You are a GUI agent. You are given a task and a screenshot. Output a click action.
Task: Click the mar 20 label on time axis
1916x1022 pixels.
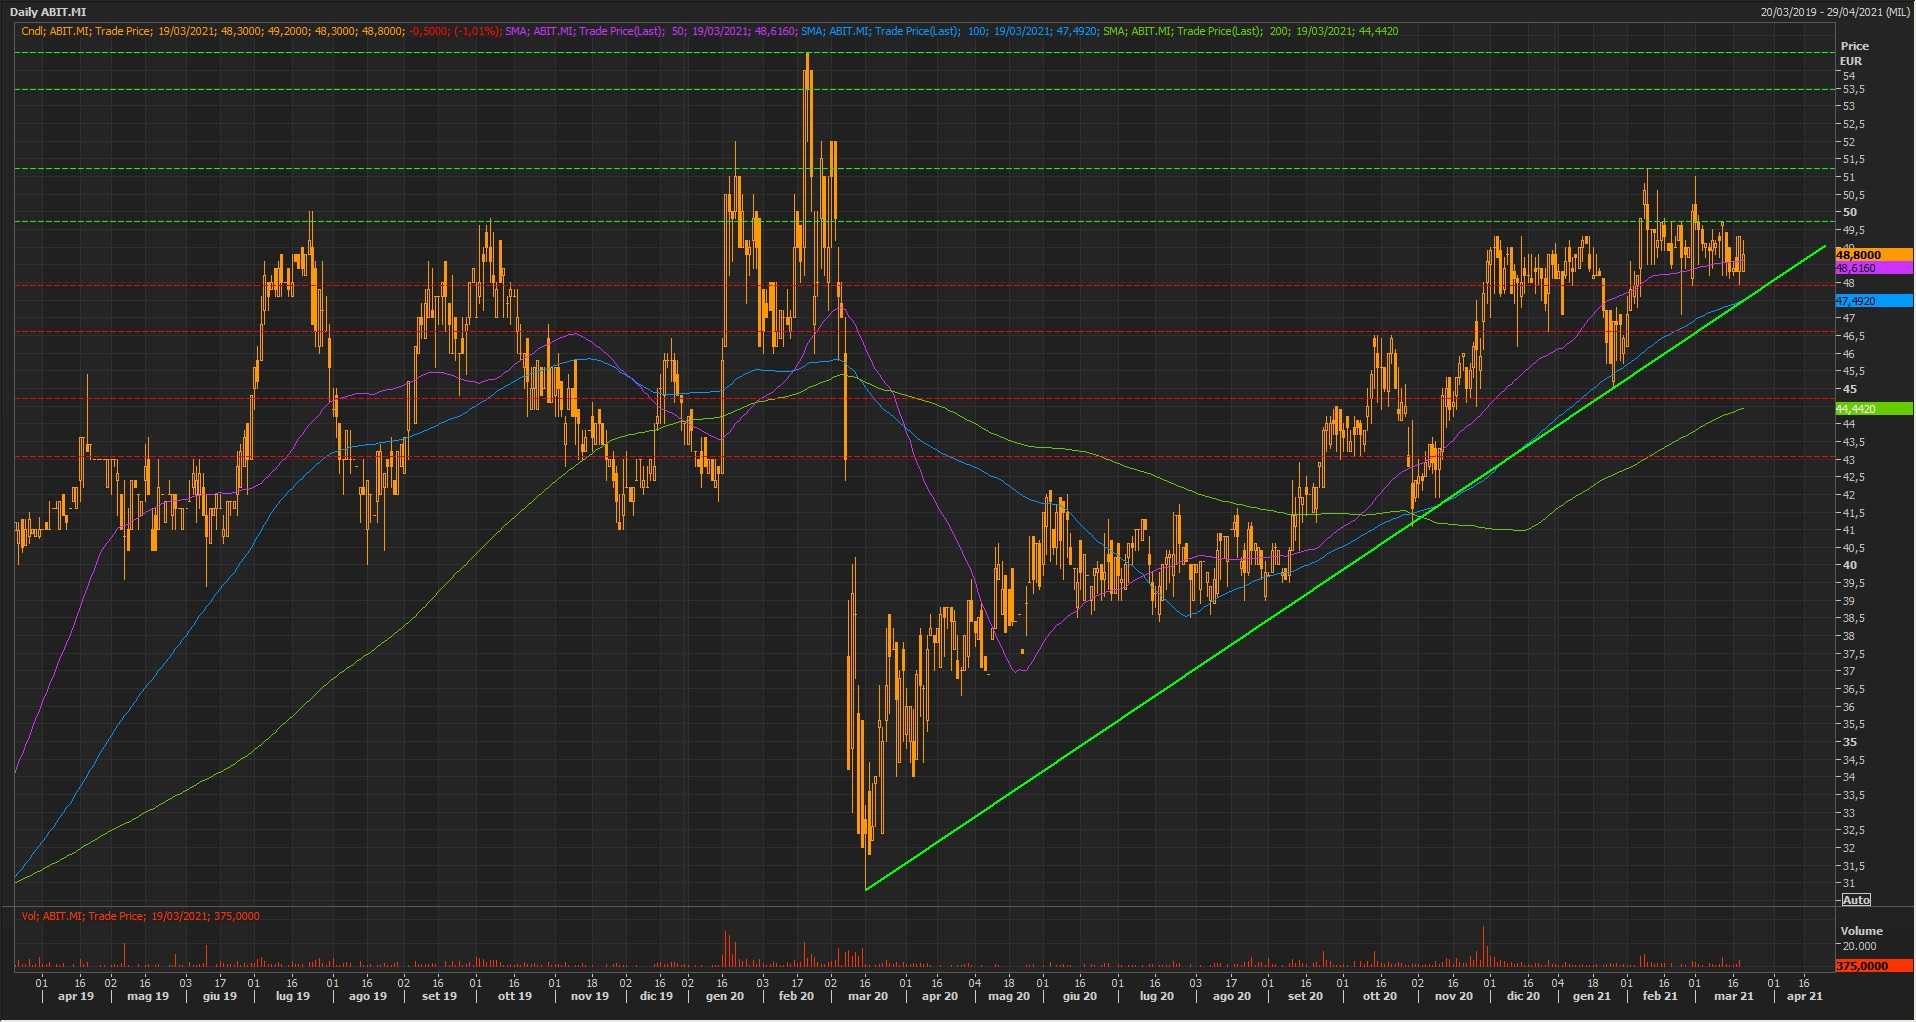pos(867,996)
